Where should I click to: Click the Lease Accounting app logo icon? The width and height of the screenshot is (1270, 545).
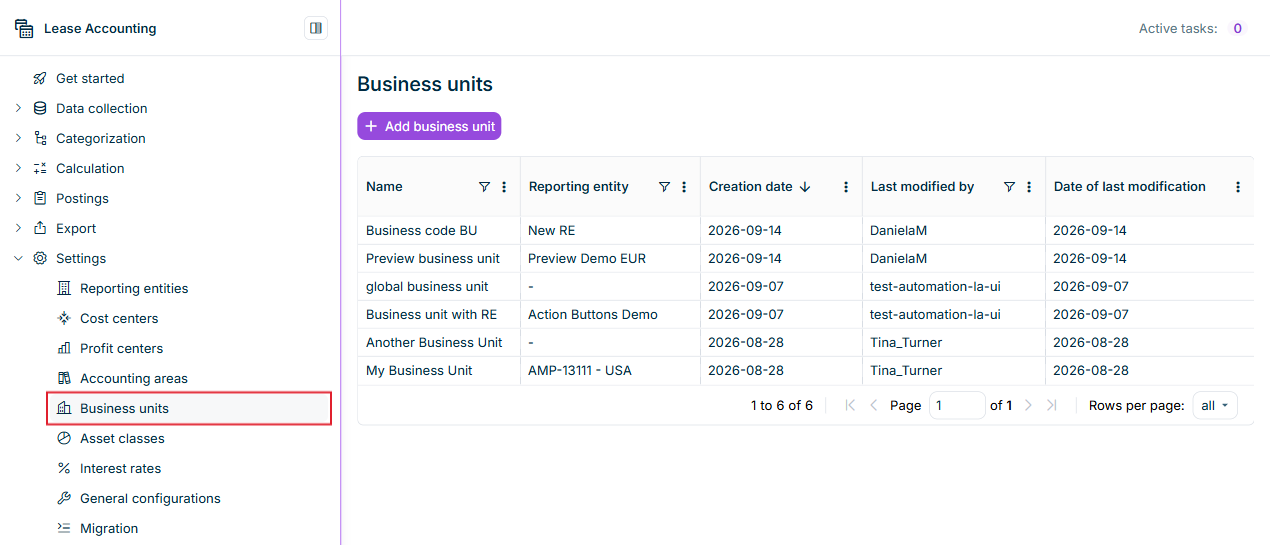(x=24, y=28)
